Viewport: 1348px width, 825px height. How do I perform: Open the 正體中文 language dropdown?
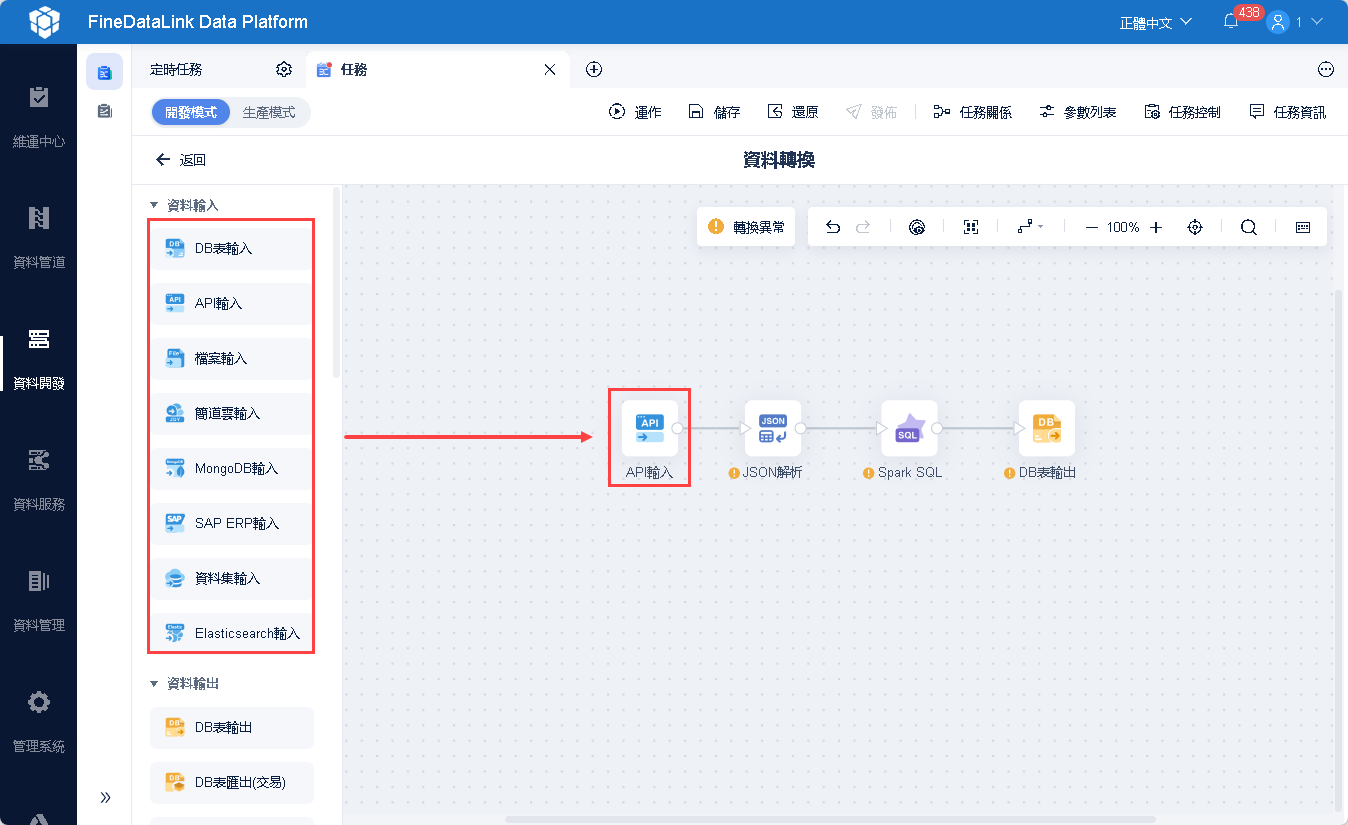tap(1156, 22)
